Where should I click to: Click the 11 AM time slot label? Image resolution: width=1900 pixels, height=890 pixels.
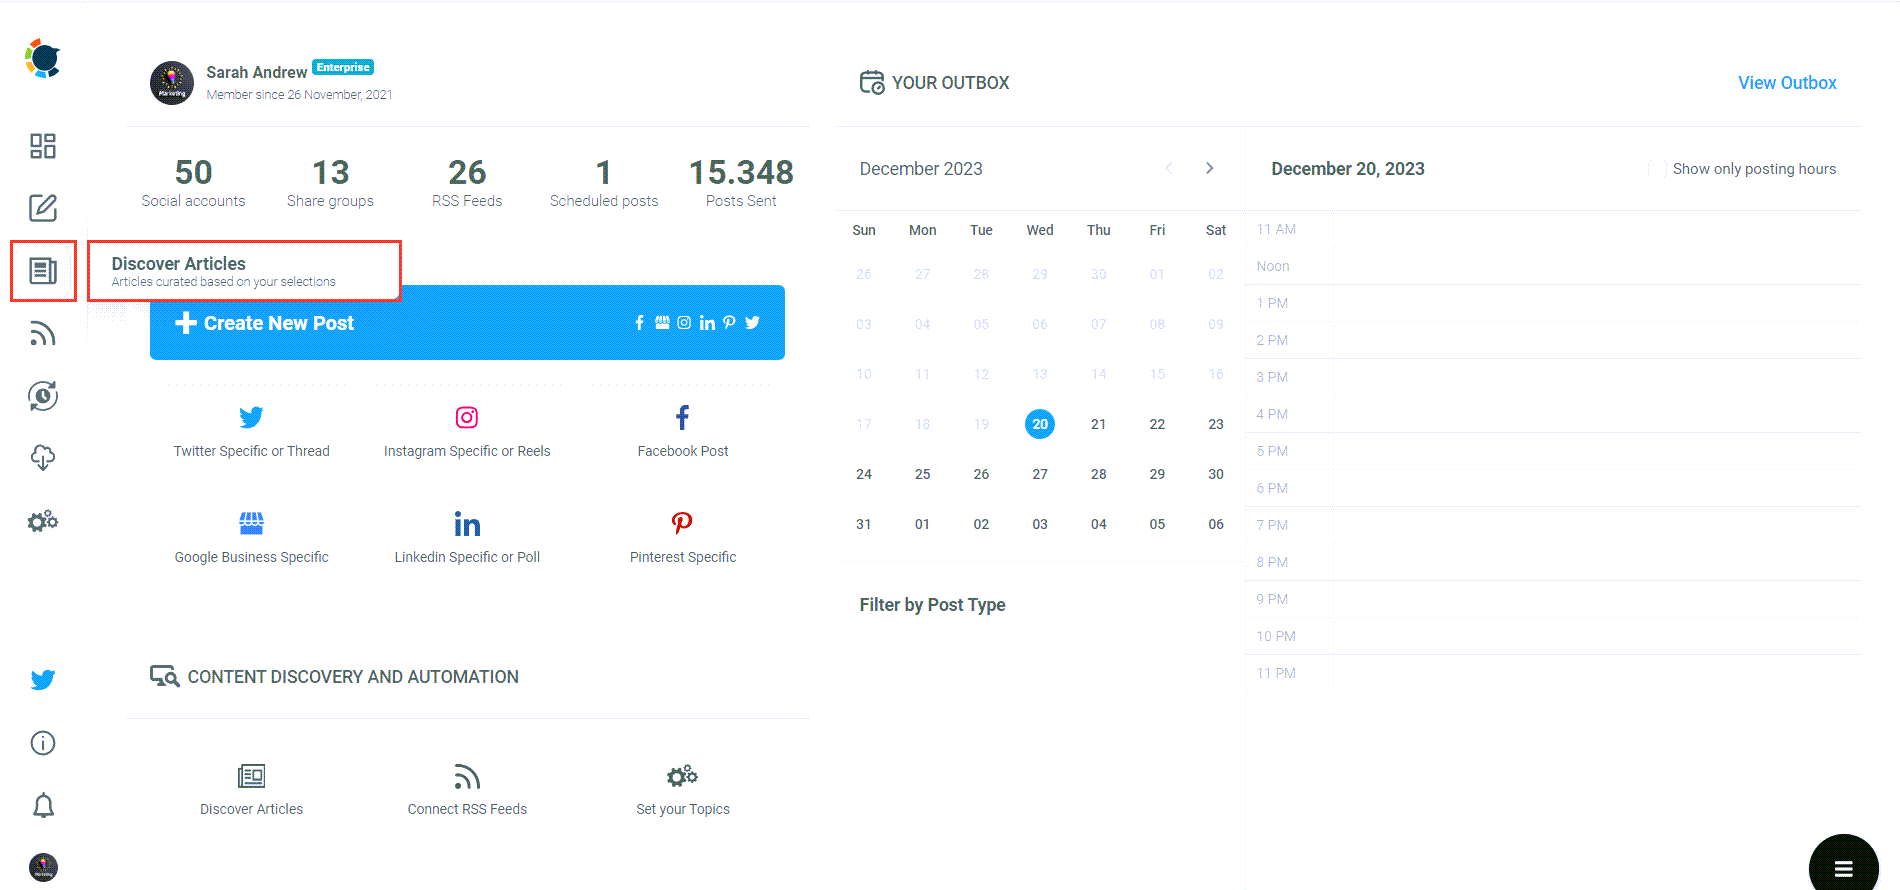point(1276,229)
